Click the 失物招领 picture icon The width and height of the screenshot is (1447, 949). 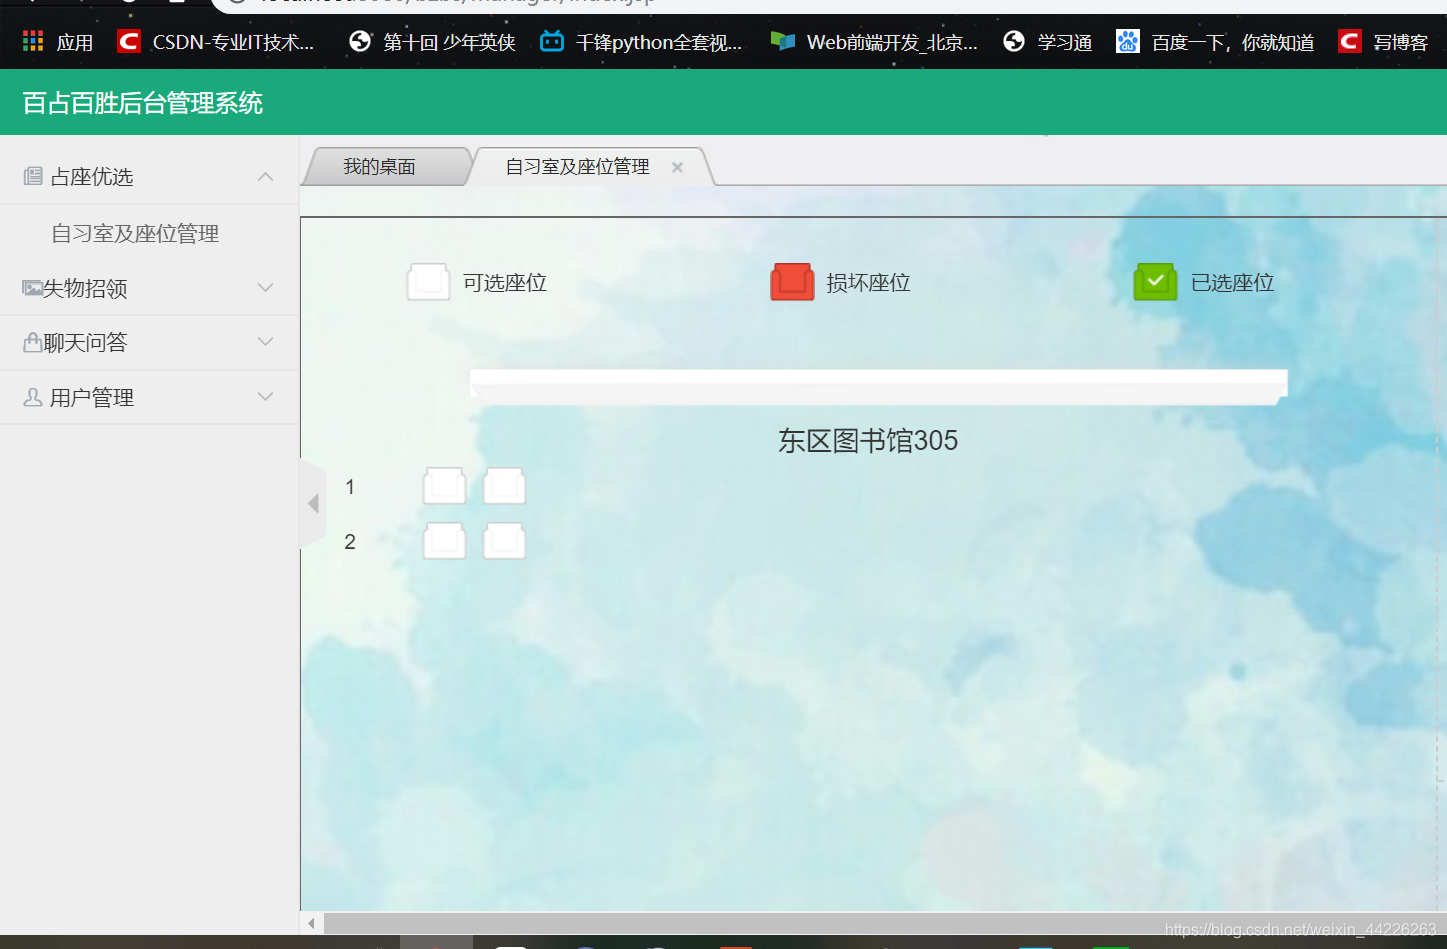point(32,288)
